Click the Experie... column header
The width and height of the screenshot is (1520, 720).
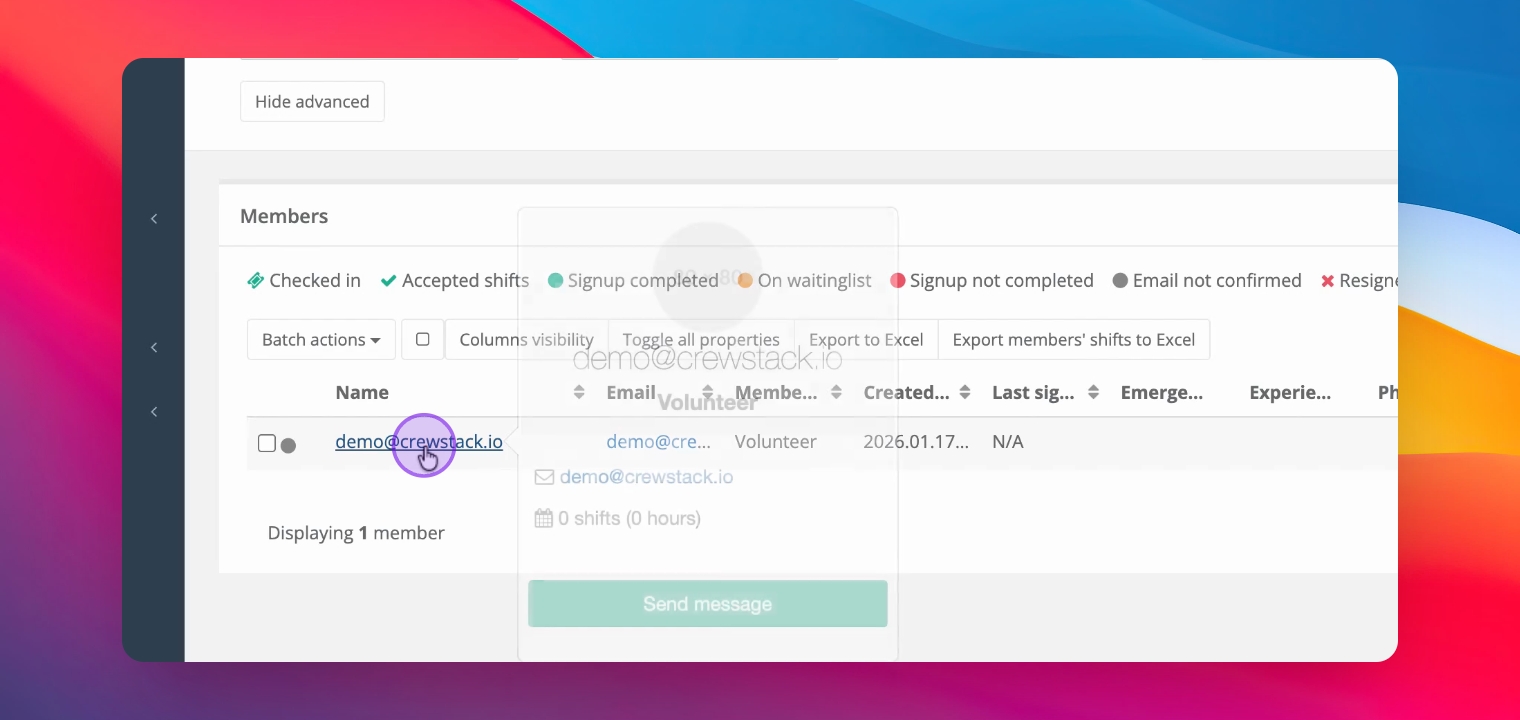click(x=1290, y=392)
